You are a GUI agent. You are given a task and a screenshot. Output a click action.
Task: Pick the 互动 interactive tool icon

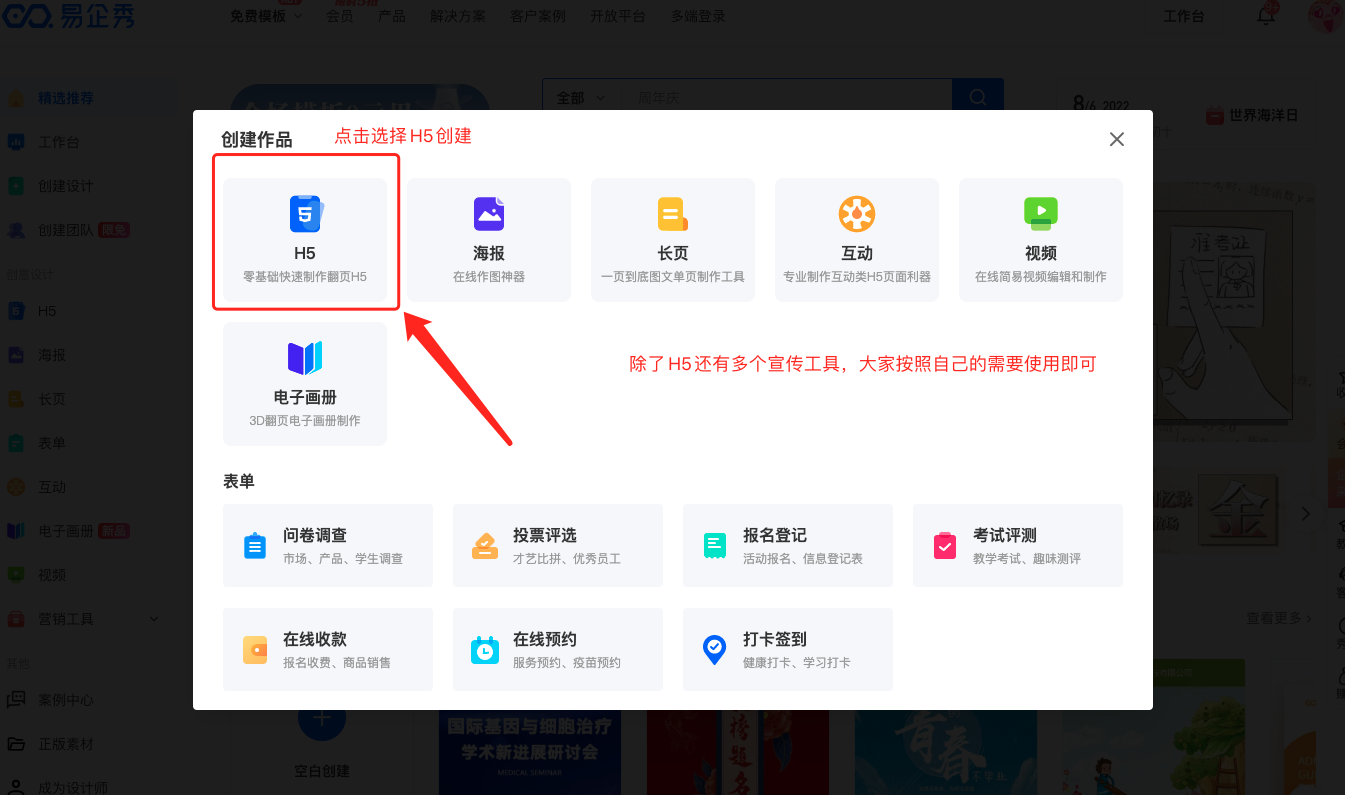[857, 214]
